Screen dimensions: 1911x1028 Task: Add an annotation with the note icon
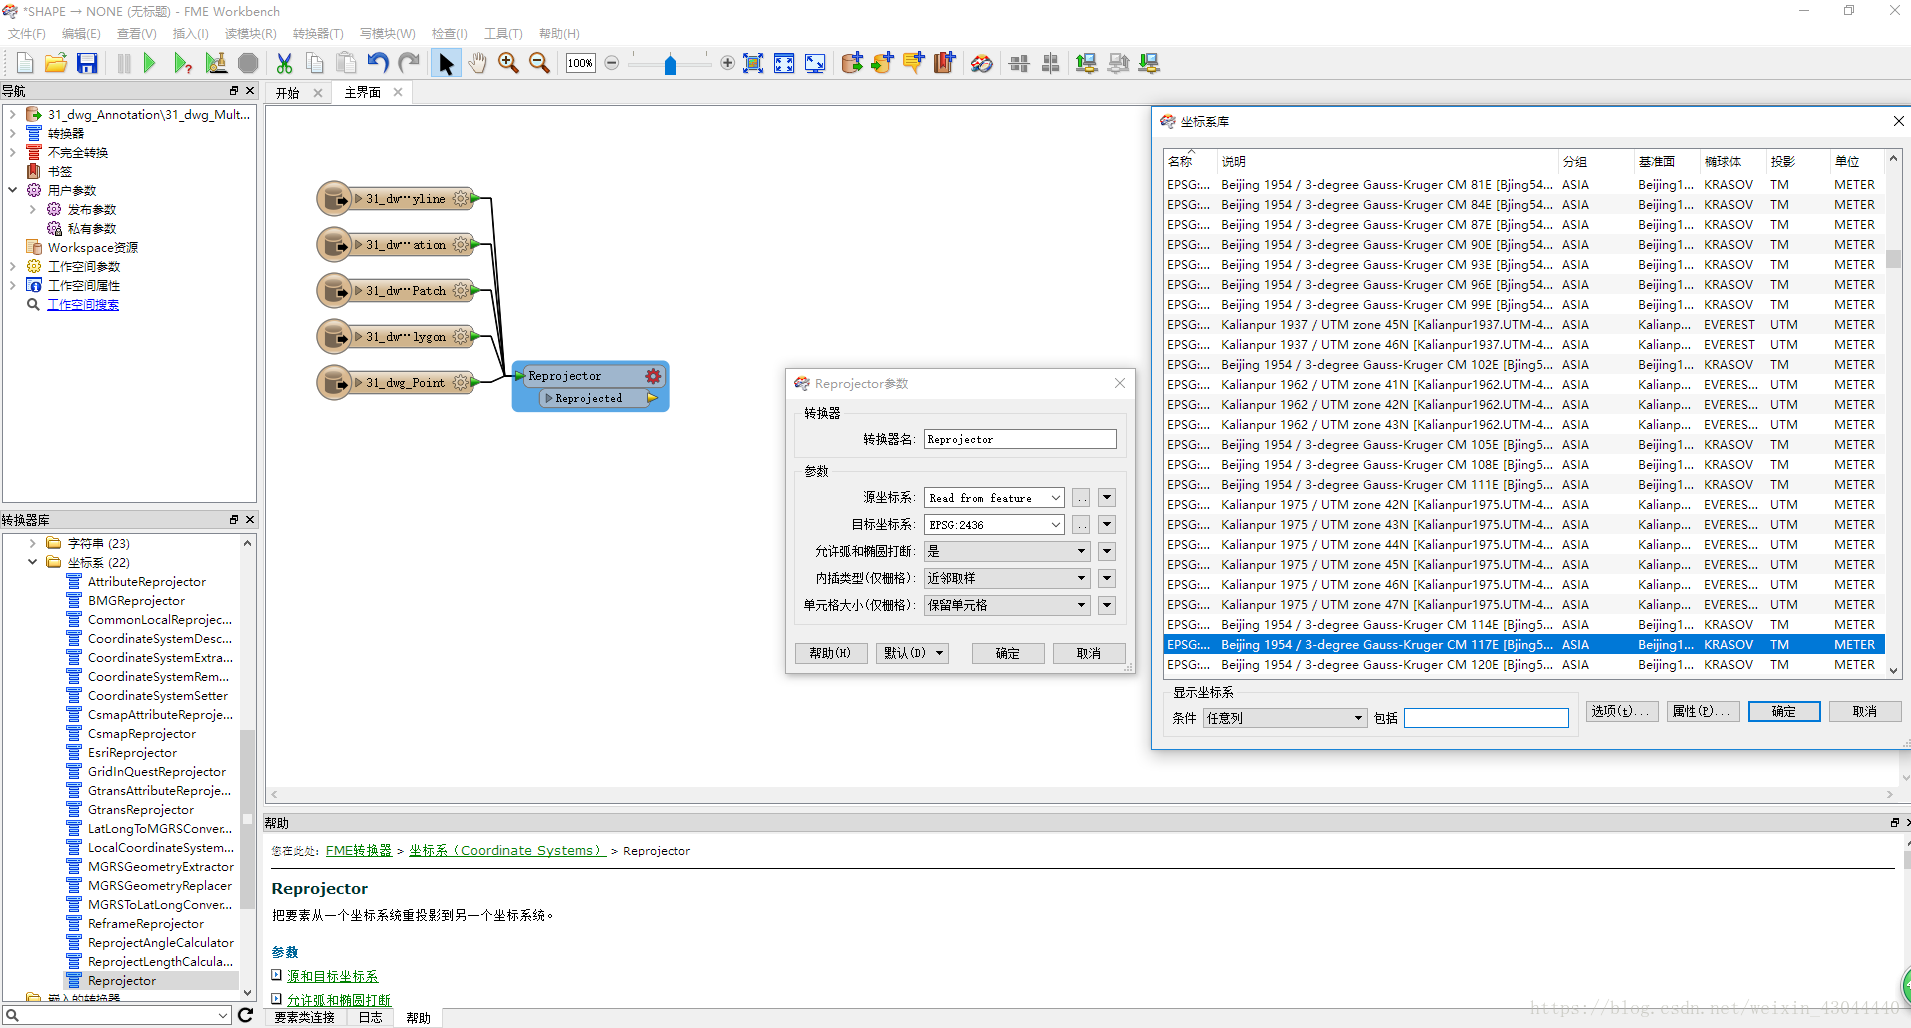point(913,63)
